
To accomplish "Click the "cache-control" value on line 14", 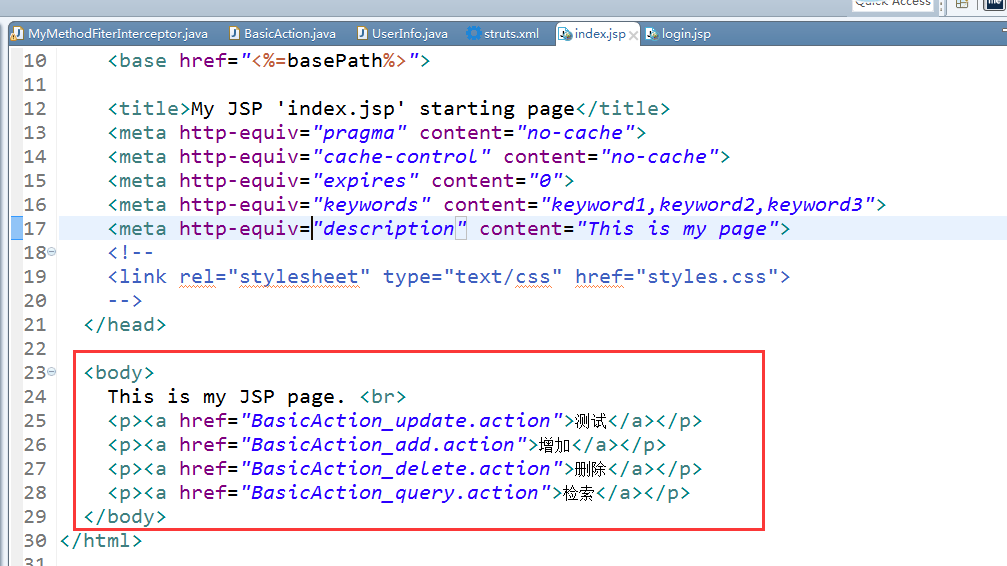I will tap(400, 157).
